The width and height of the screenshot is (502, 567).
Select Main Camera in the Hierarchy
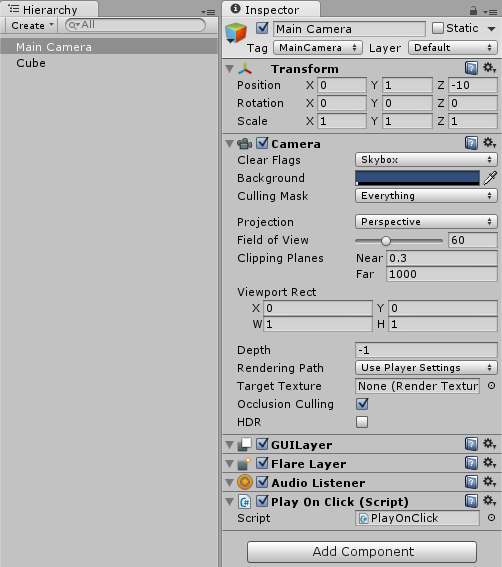click(x=109, y=47)
